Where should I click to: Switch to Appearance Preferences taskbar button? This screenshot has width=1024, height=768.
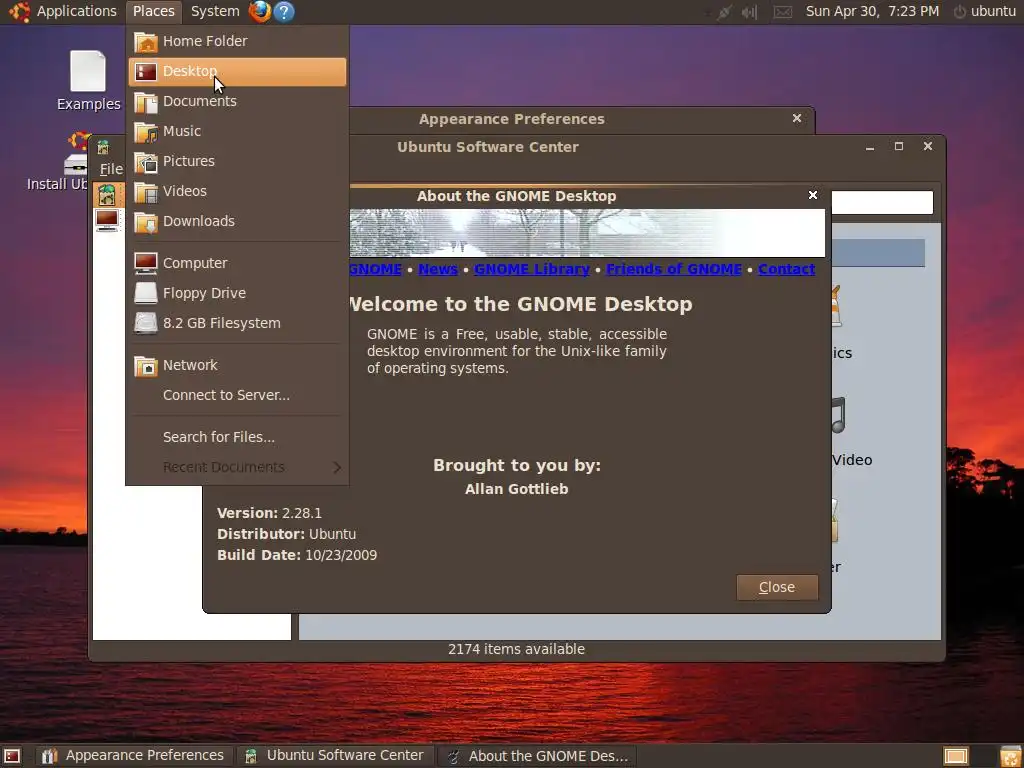coord(133,756)
